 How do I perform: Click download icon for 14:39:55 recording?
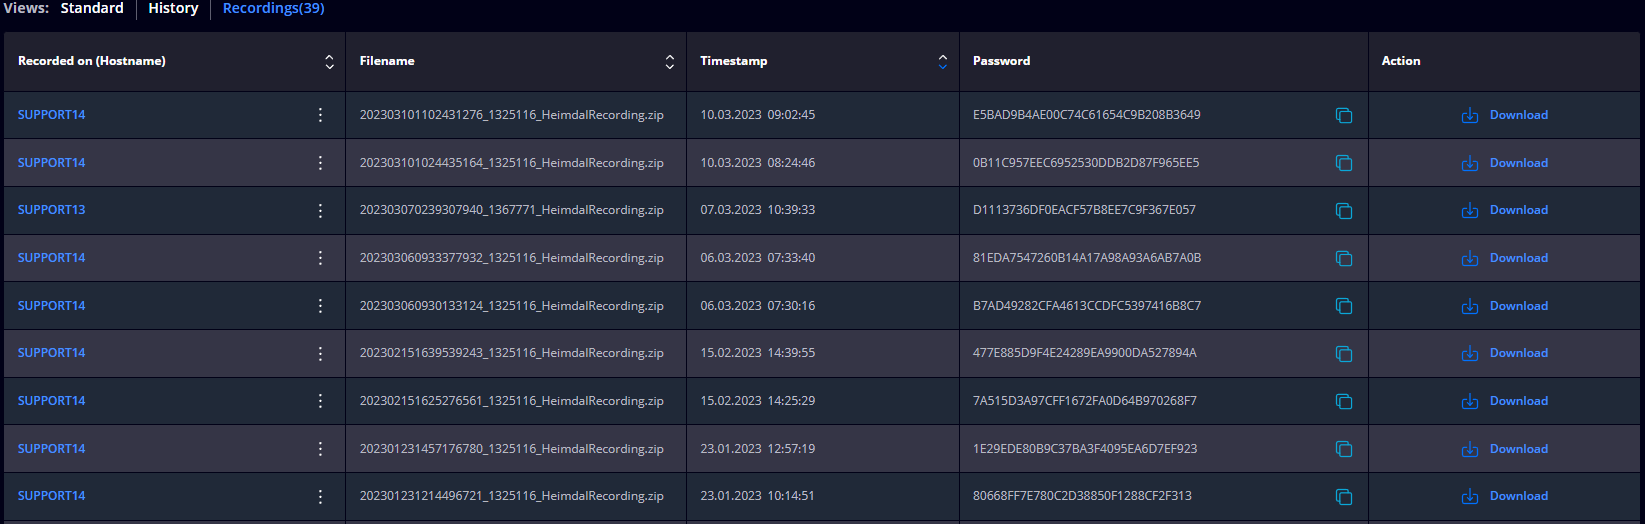click(1470, 353)
